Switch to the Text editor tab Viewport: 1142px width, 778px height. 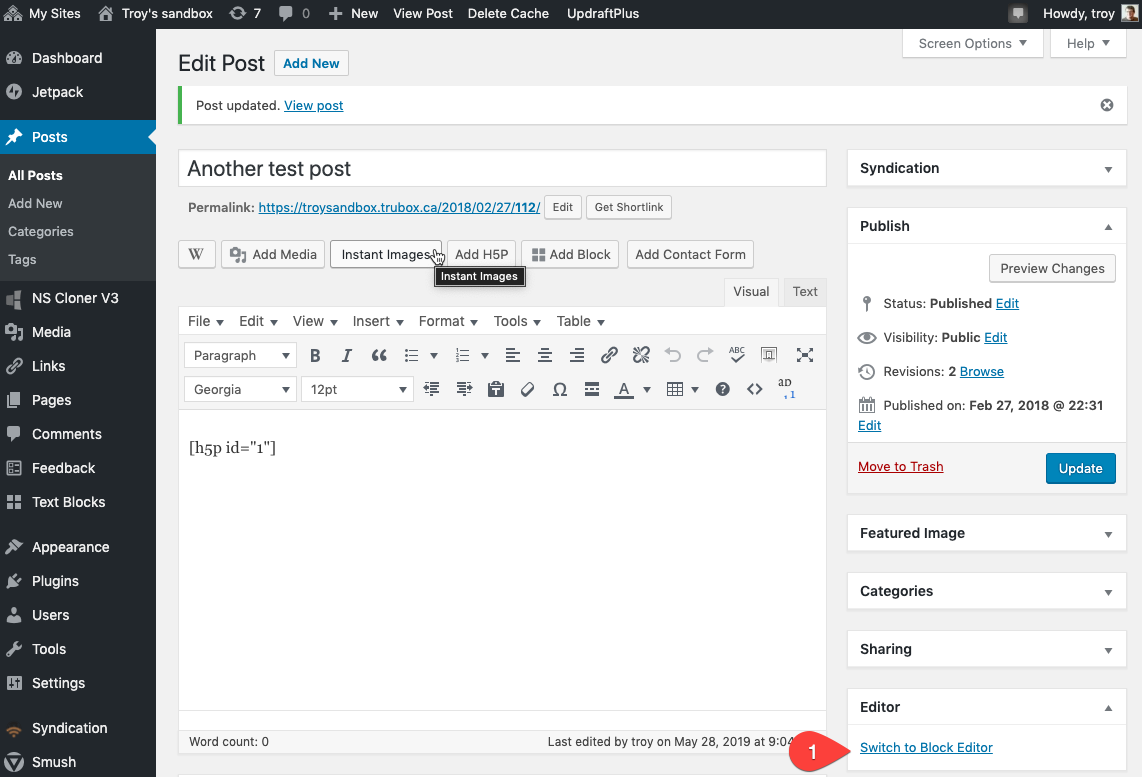coord(805,291)
